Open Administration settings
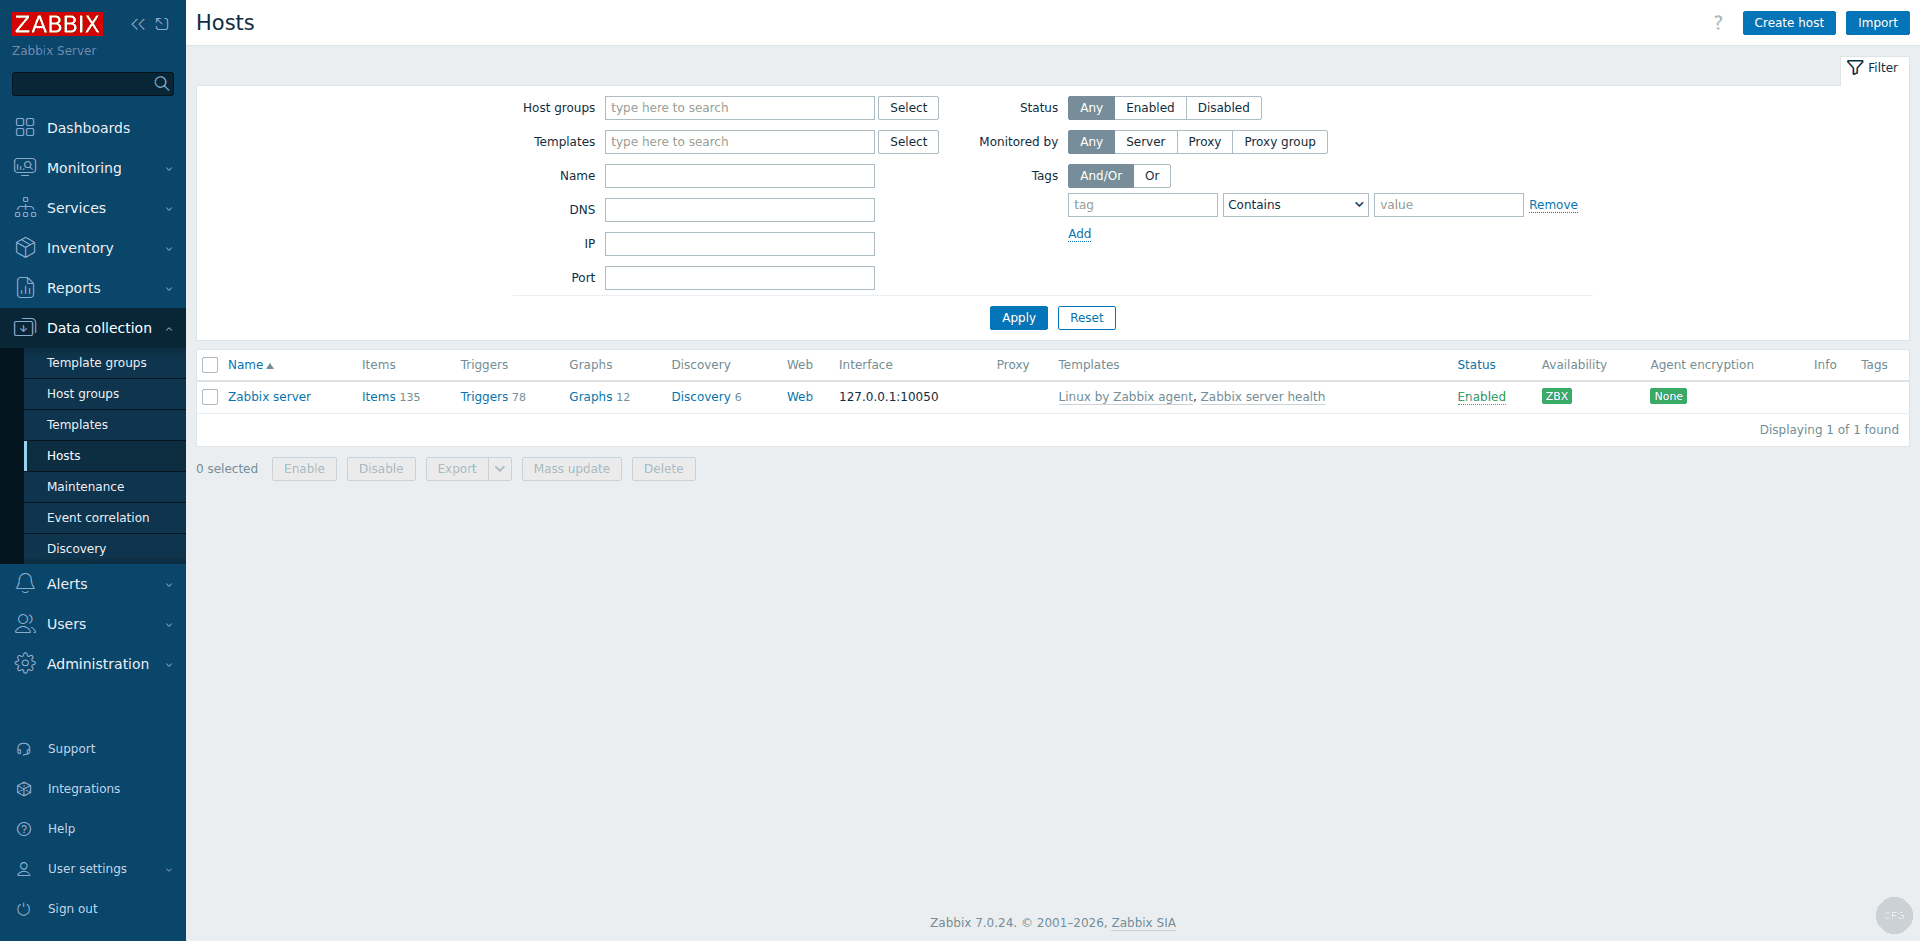Image resolution: width=1920 pixels, height=941 pixels. (97, 663)
